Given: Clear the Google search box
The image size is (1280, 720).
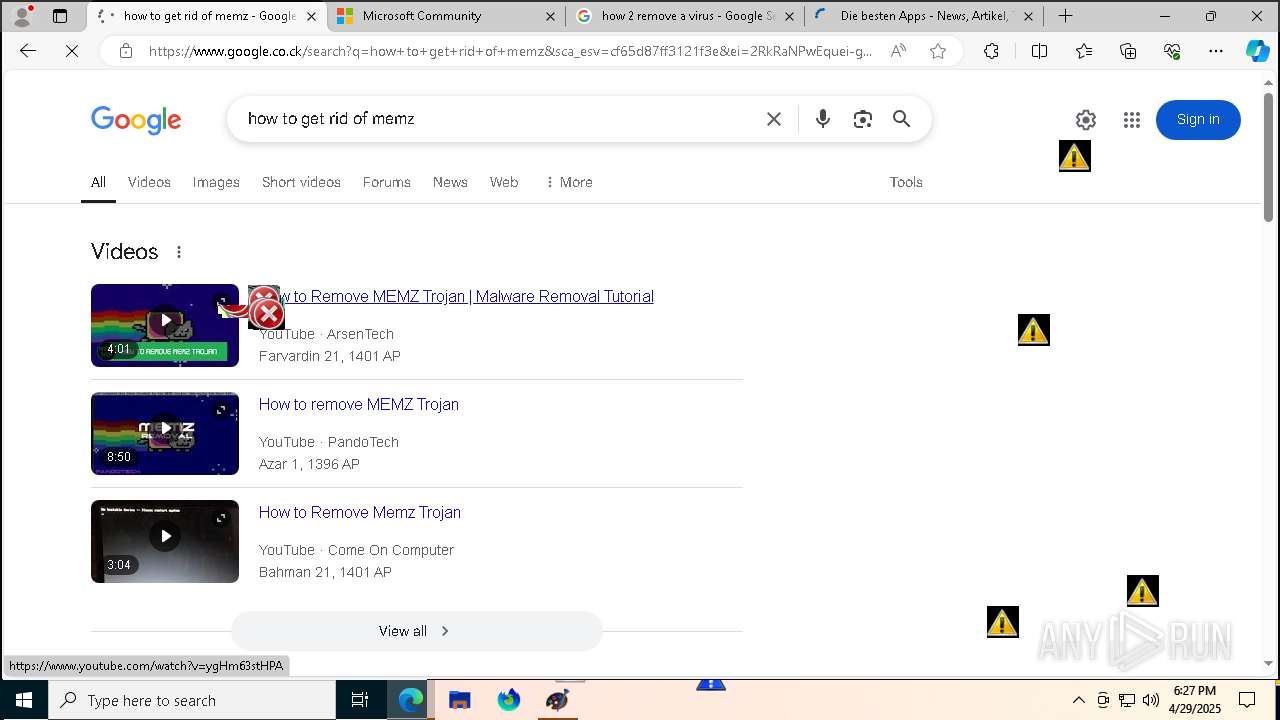Looking at the screenshot, I should (774, 119).
